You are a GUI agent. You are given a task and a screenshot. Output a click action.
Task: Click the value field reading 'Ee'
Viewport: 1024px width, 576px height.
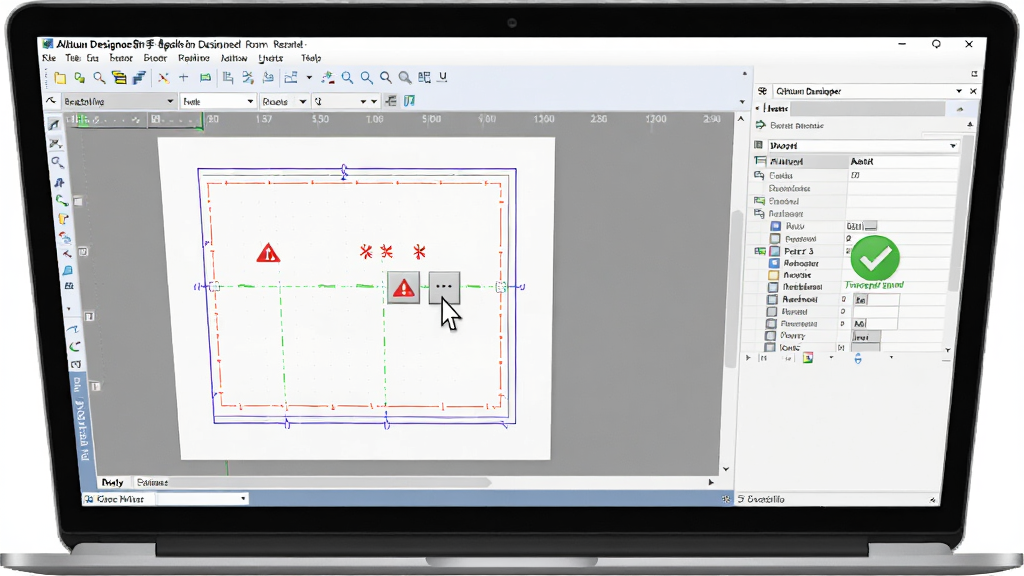point(876,300)
